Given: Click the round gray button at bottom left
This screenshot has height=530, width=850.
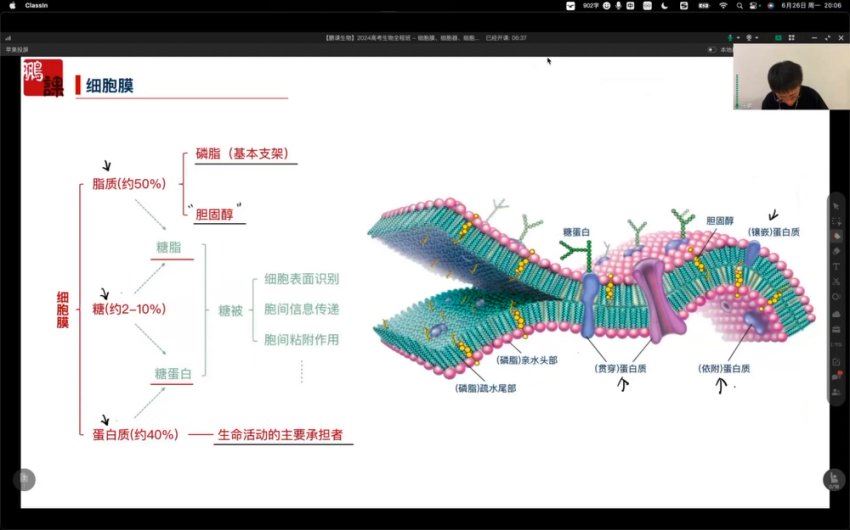Looking at the screenshot, I should click(x=24, y=479).
